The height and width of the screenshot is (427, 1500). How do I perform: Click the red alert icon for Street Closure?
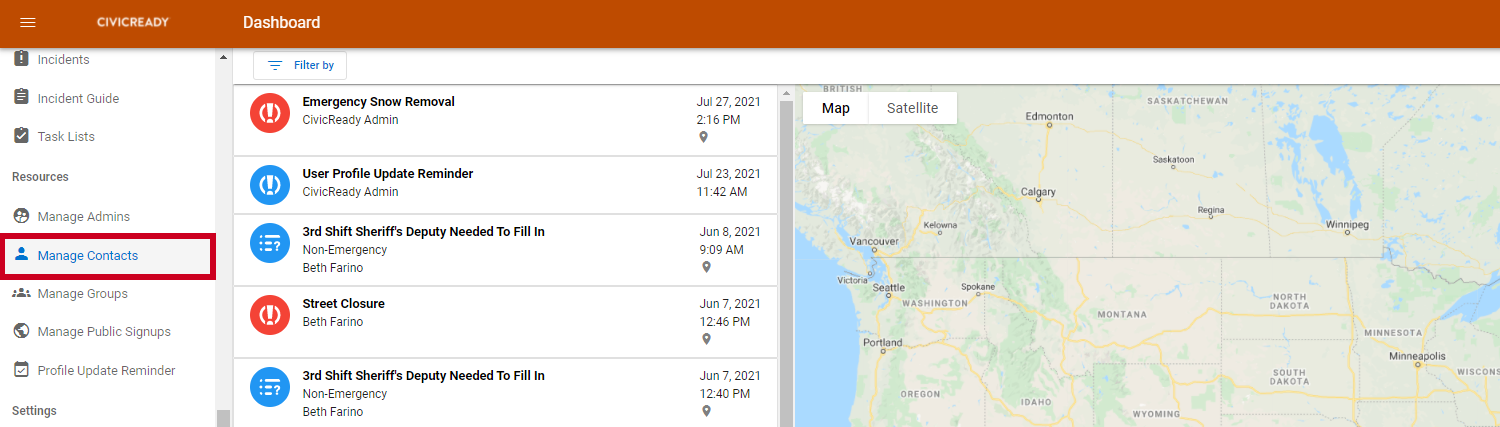point(269,314)
